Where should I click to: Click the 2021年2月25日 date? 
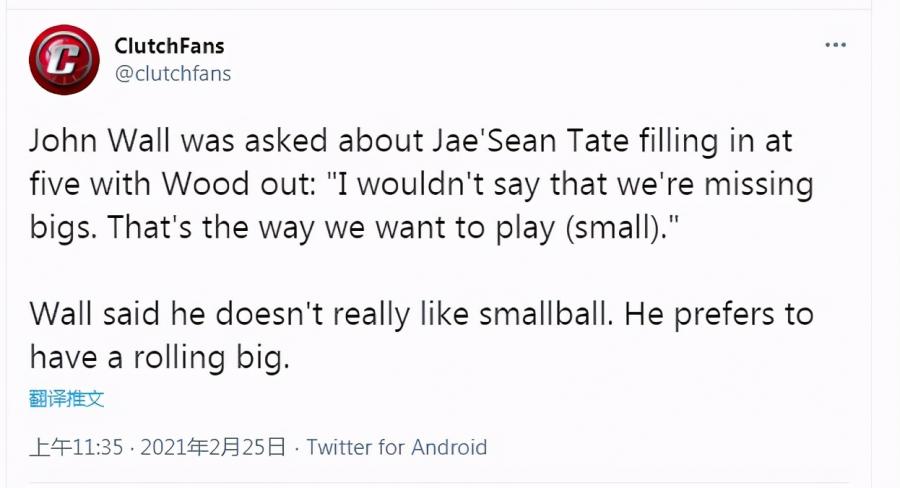213,447
